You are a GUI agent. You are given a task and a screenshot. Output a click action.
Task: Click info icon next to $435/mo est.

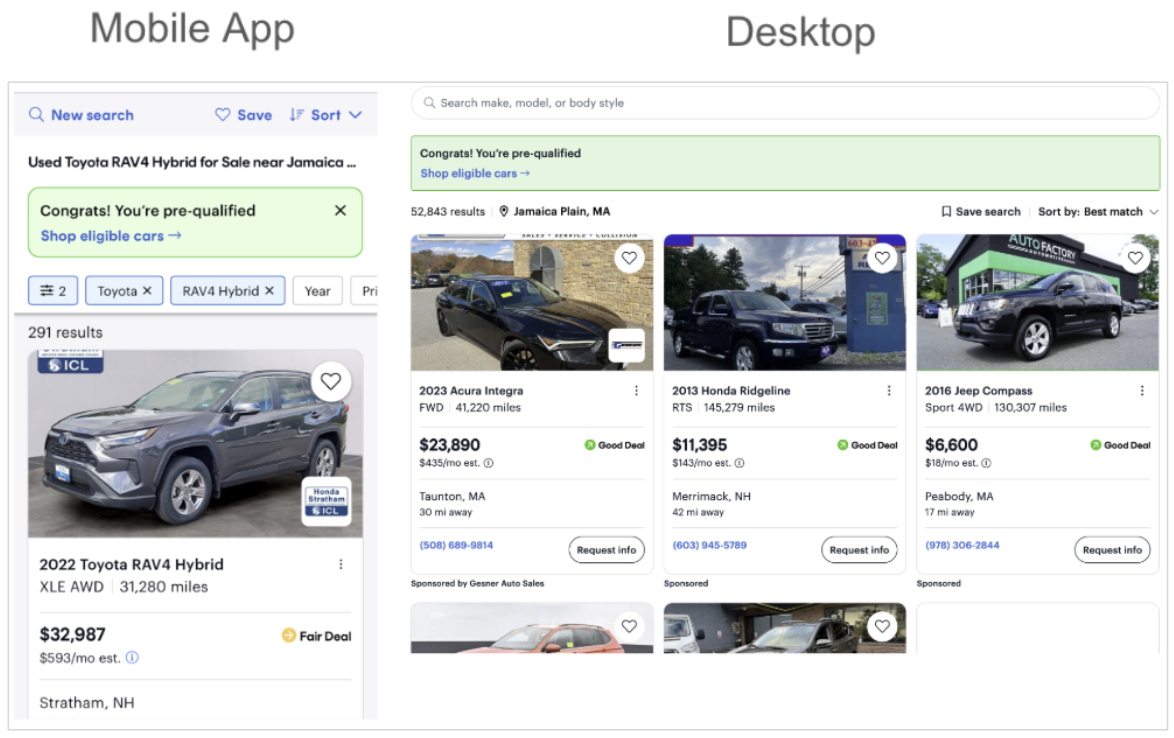(x=488, y=463)
